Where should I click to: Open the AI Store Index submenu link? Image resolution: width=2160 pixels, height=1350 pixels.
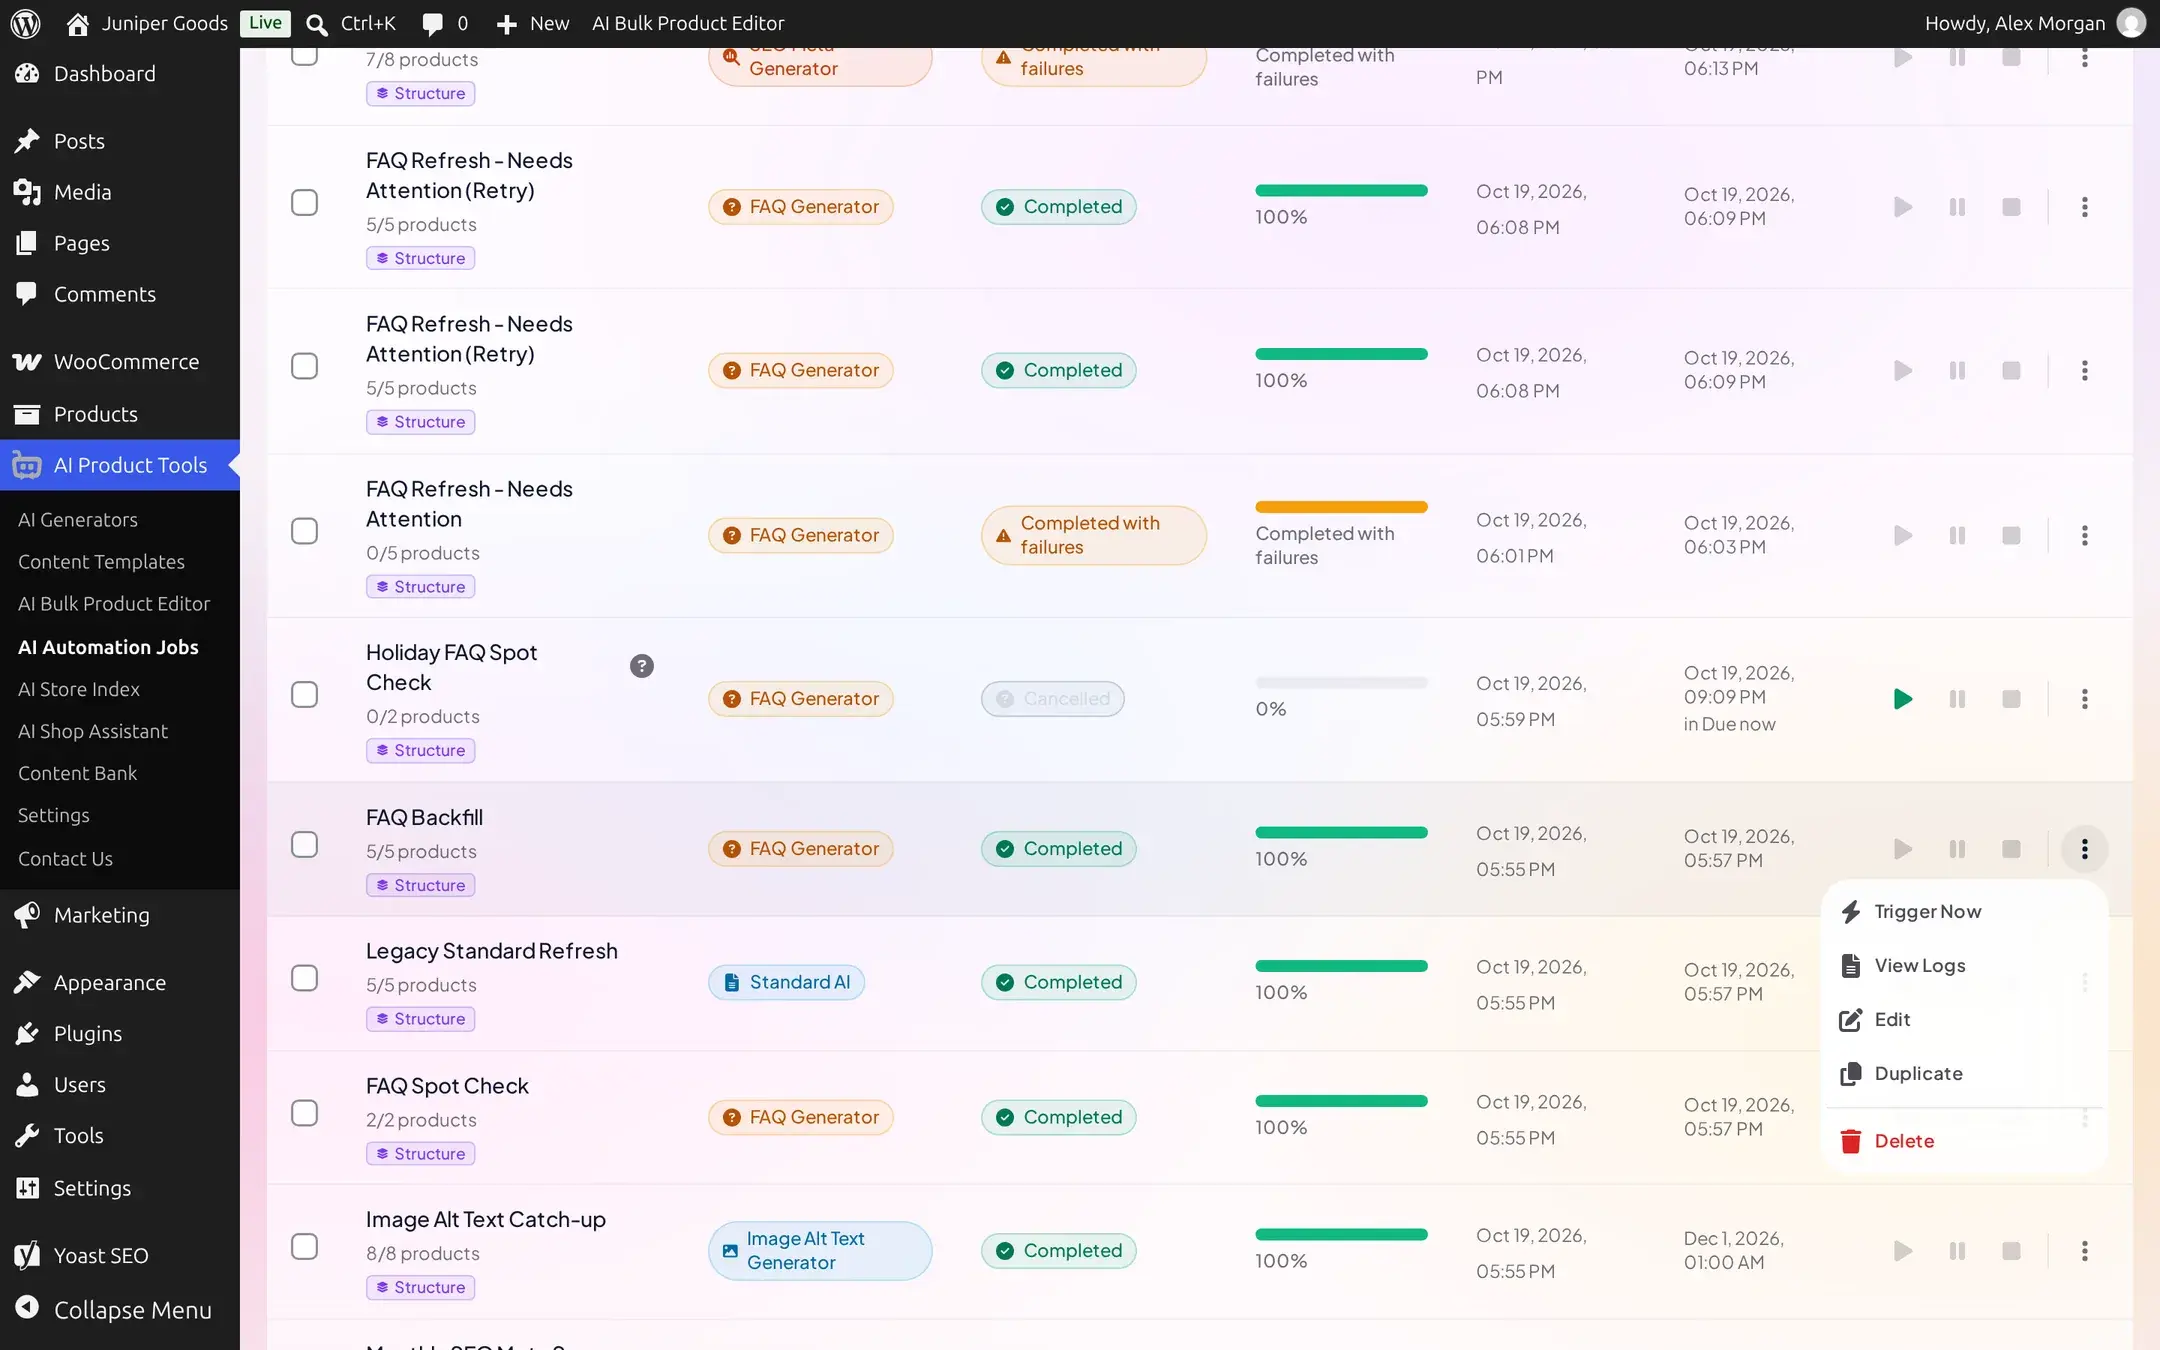tap(79, 689)
